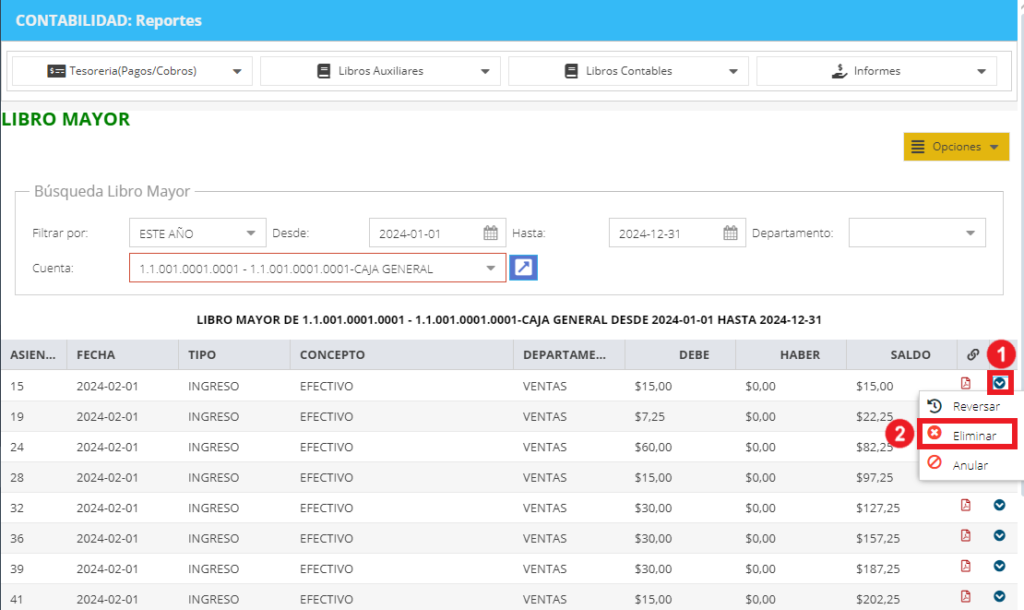Expand actions chevron for asiento 39
The width and height of the screenshot is (1024, 610).
click(999, 566)
